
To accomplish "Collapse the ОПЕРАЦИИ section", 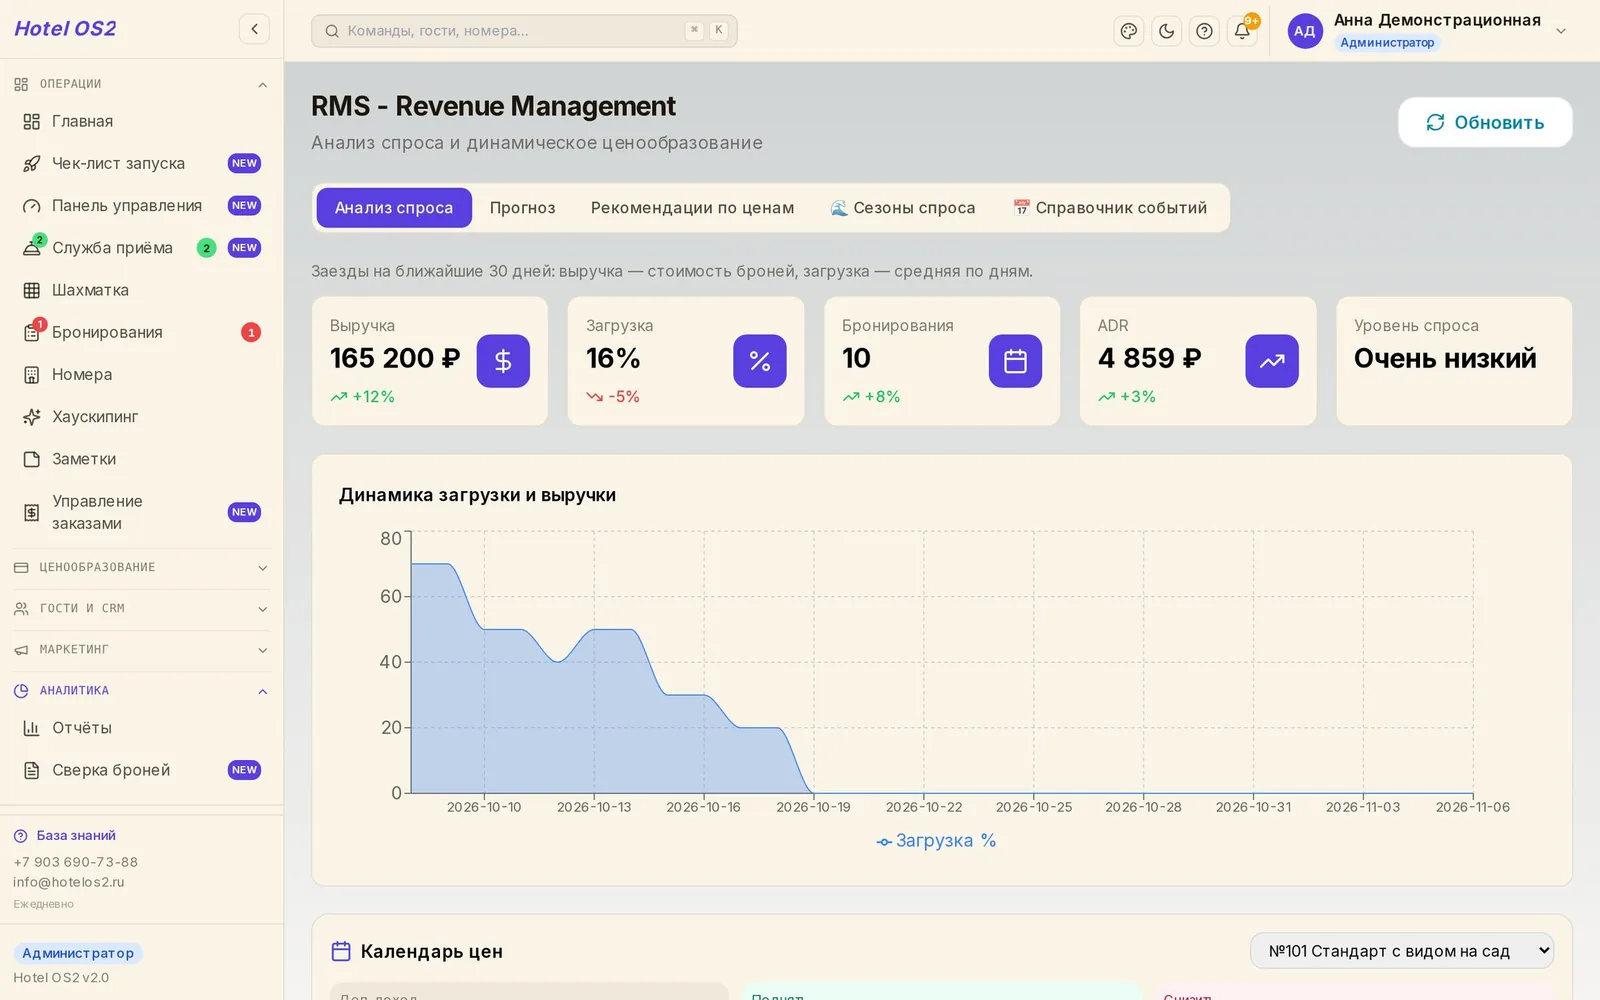I will (x=142, y=84).
